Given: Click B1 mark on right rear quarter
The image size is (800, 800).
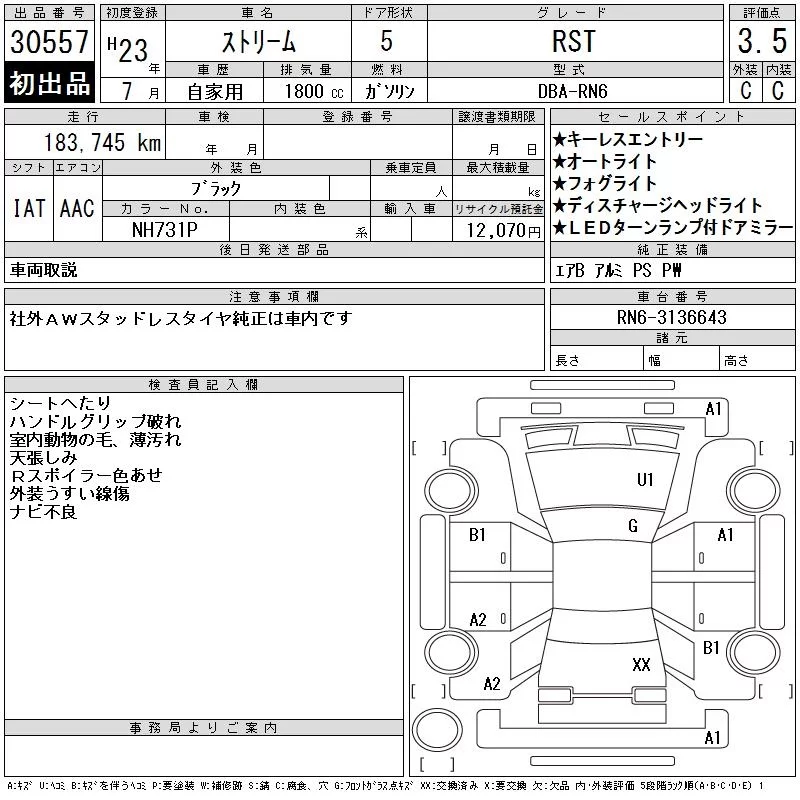Looking at the screenshot, I should tap(711, 647).
